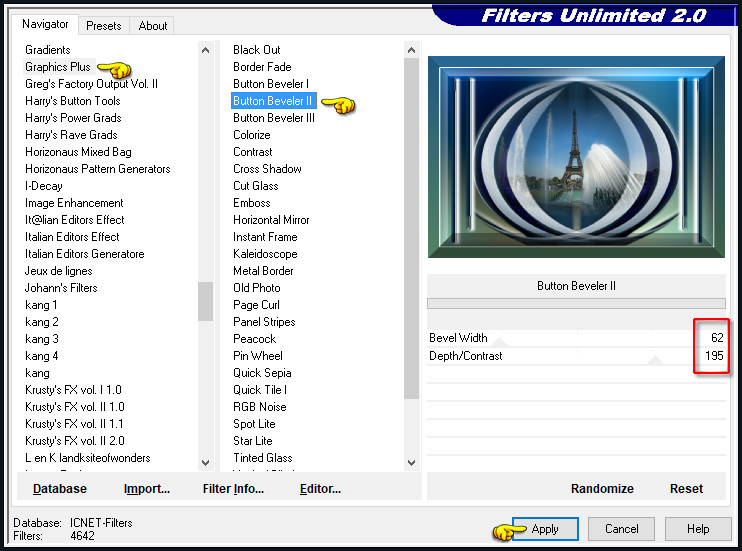Choose Harry's Power Grads category
742x551 pixels.
[73, 118]
